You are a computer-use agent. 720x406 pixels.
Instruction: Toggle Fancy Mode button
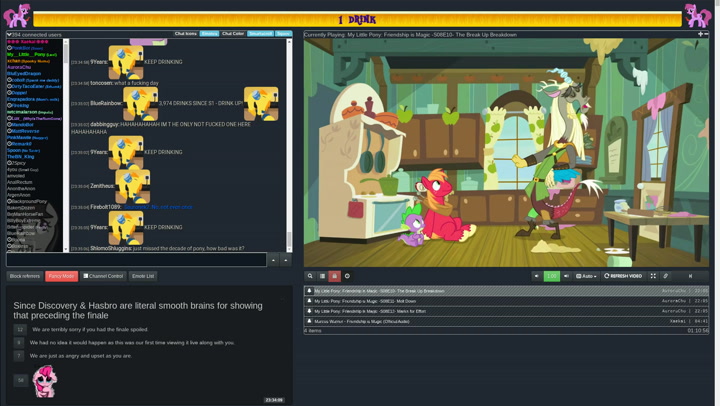pyautogui.click(x=61, y=276)
